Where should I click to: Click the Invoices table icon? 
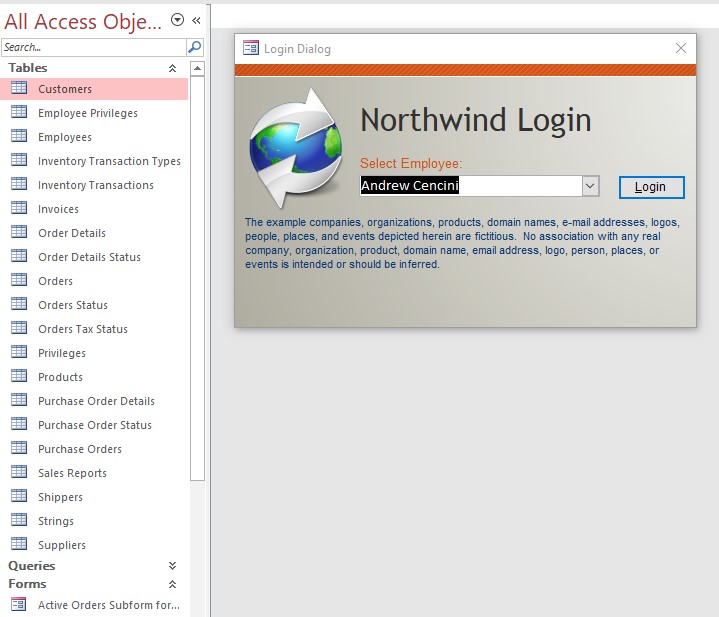click(19, 208)
